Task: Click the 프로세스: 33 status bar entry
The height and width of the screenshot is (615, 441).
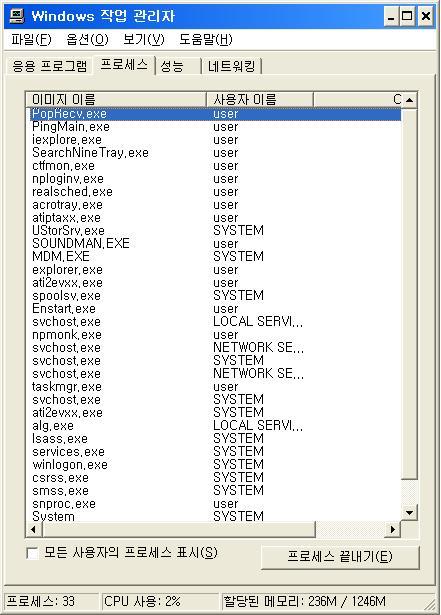Action: coord(51,601)
